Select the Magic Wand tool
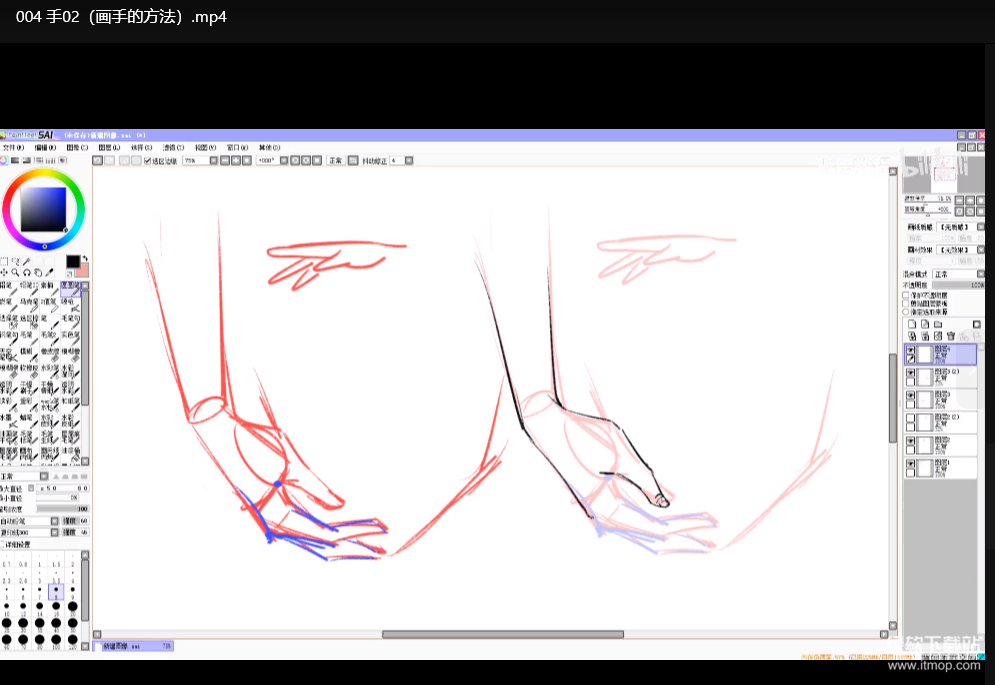995x685 pixels. coord(27,261)
